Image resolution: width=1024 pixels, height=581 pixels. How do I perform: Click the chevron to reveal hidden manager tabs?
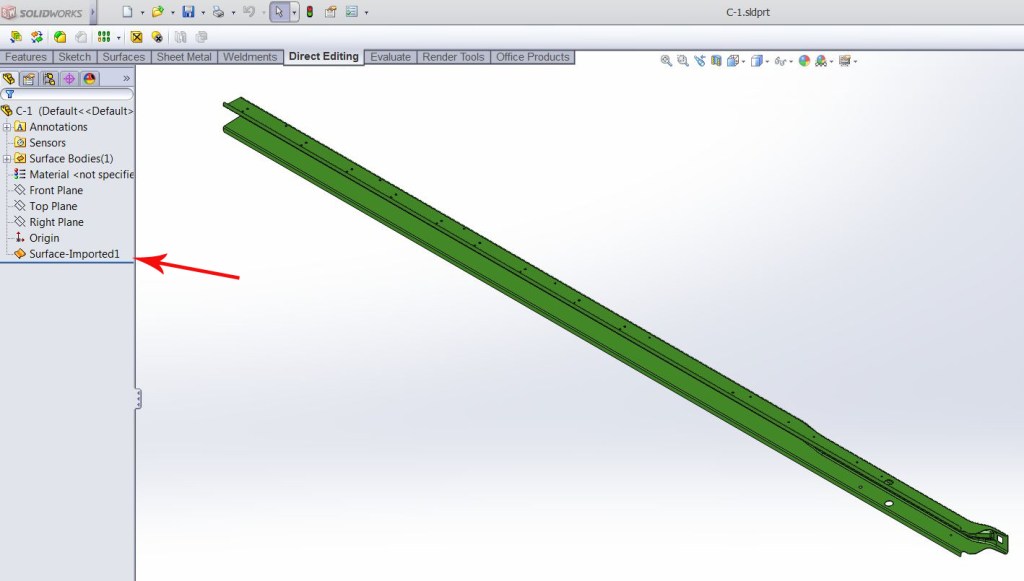pos(126,78)
